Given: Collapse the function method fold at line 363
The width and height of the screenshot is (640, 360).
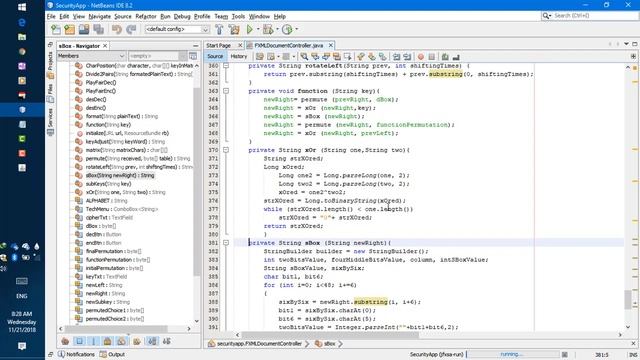Looking at the screenshot, I should 226,91.
